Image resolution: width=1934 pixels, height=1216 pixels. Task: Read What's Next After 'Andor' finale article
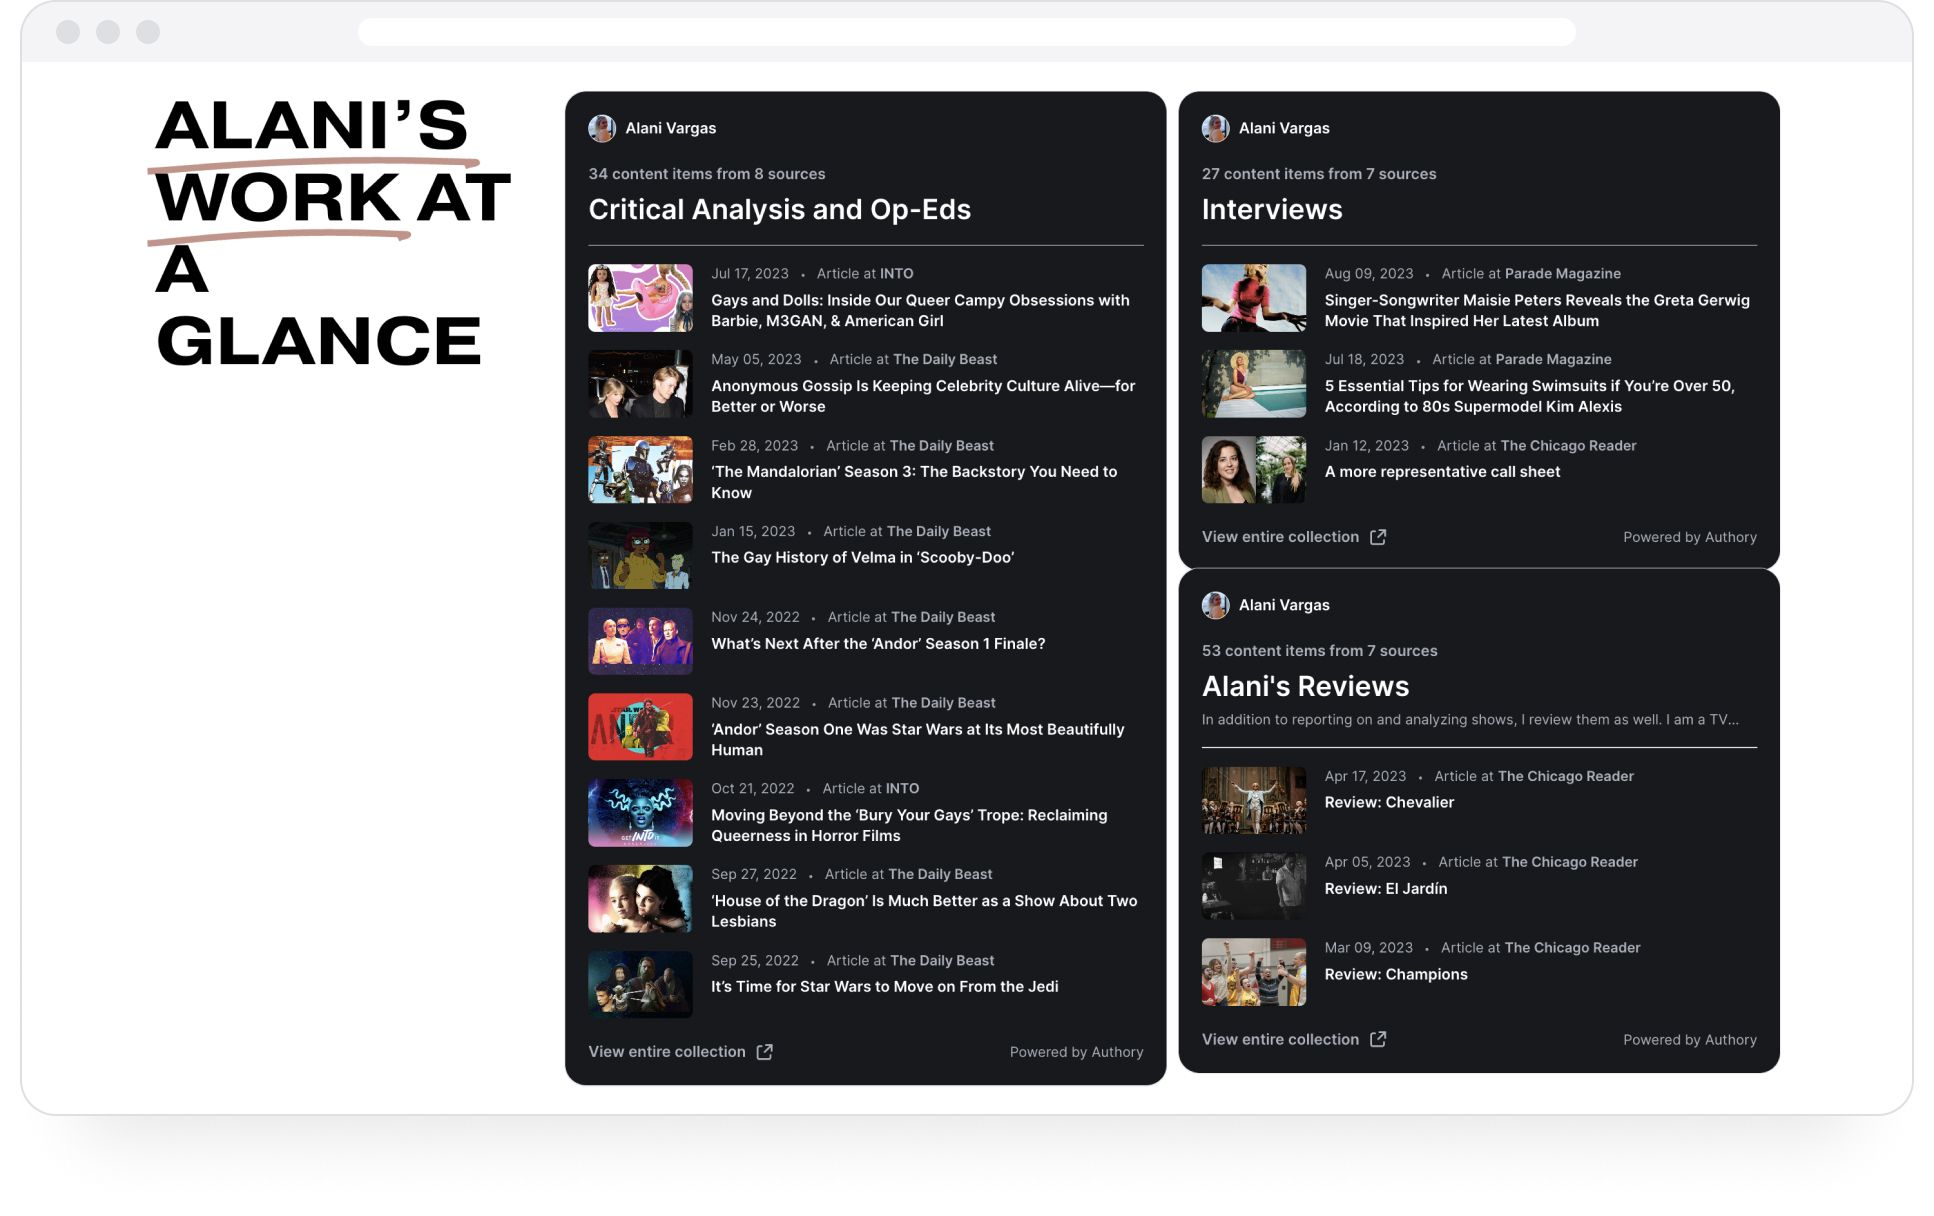(x=878, y=643)
